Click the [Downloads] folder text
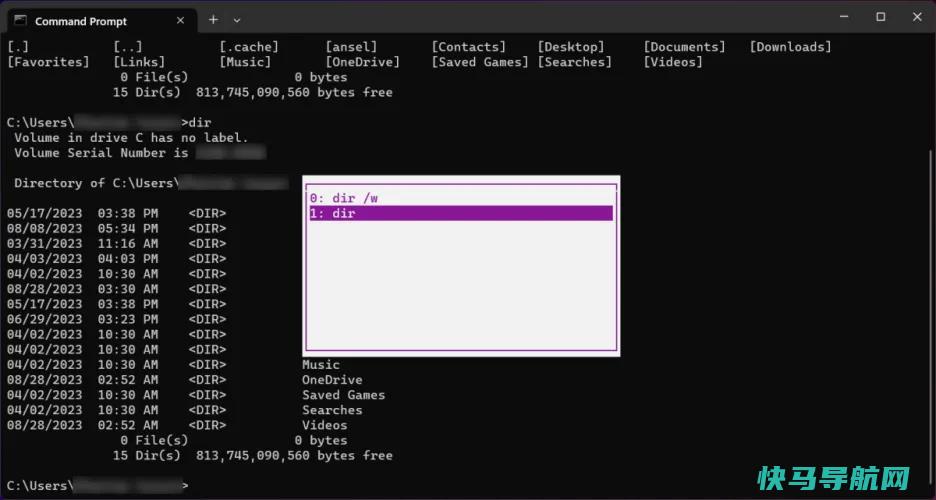936x500 pixels. point(790,47)
